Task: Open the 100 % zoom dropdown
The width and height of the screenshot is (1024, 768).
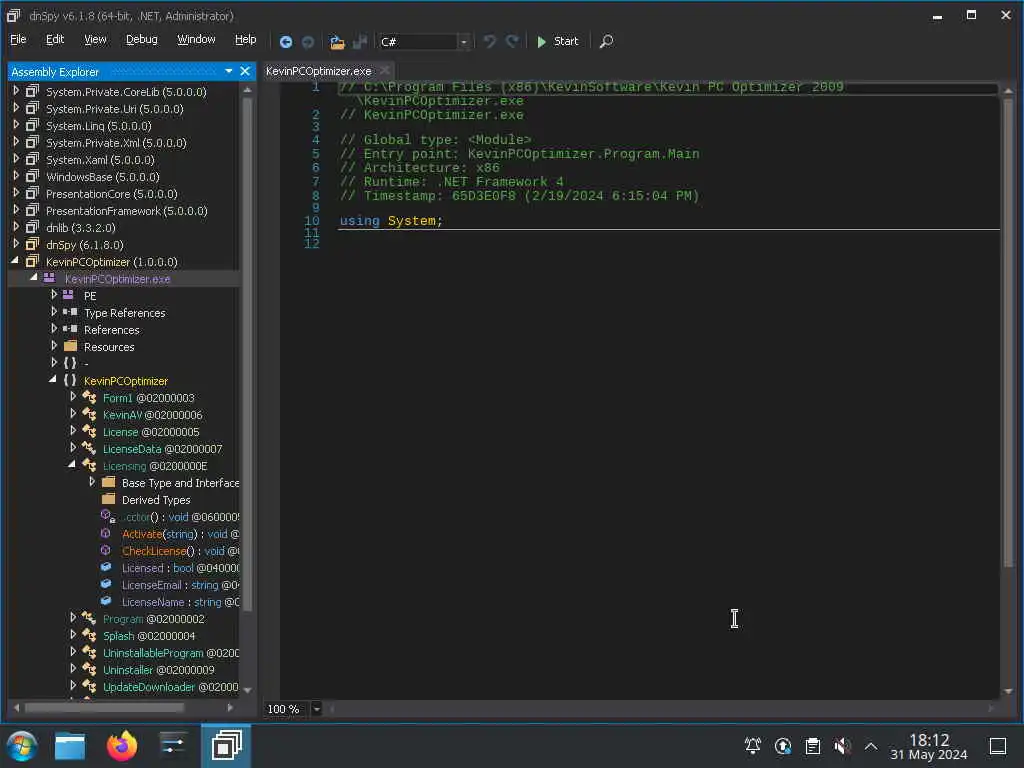Action: [x=316, y=709]
